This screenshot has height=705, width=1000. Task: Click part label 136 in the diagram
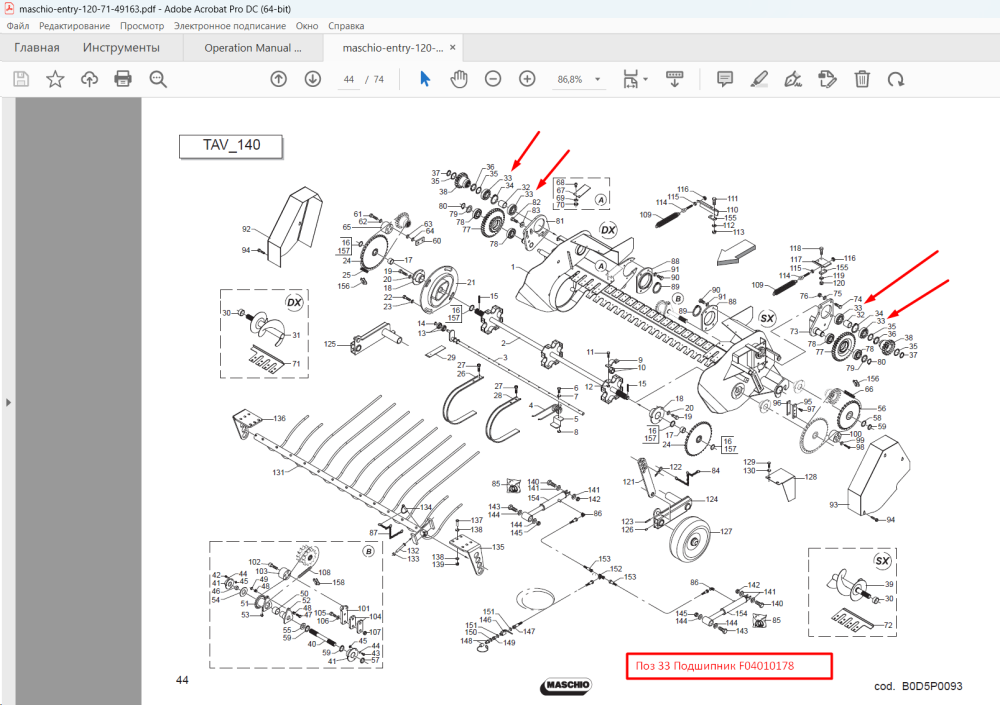tap(279, 419)
